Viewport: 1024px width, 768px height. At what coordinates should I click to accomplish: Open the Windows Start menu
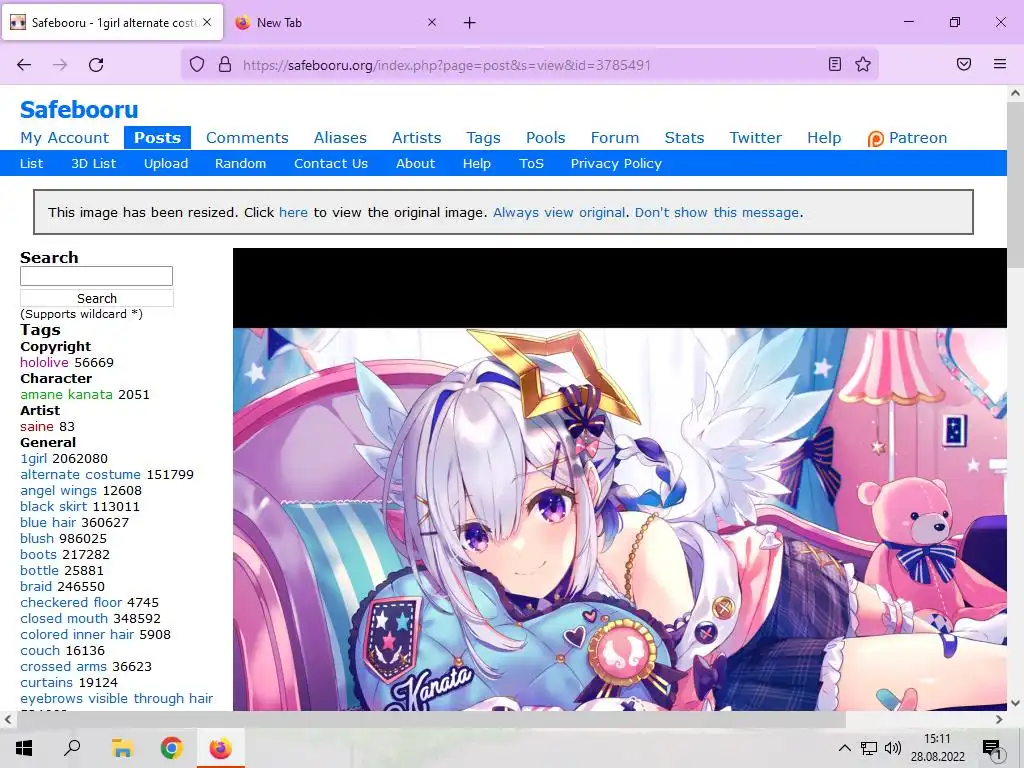tap(24, 748)
